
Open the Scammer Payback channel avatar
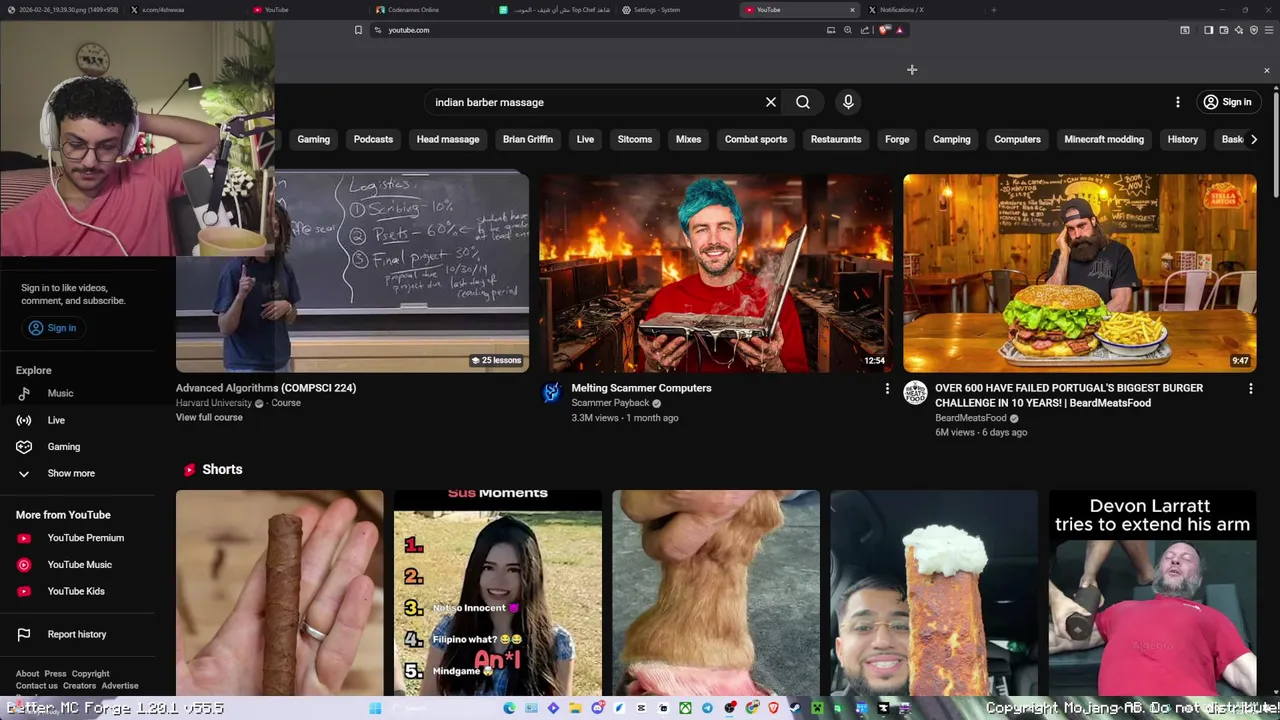(551, 392)
